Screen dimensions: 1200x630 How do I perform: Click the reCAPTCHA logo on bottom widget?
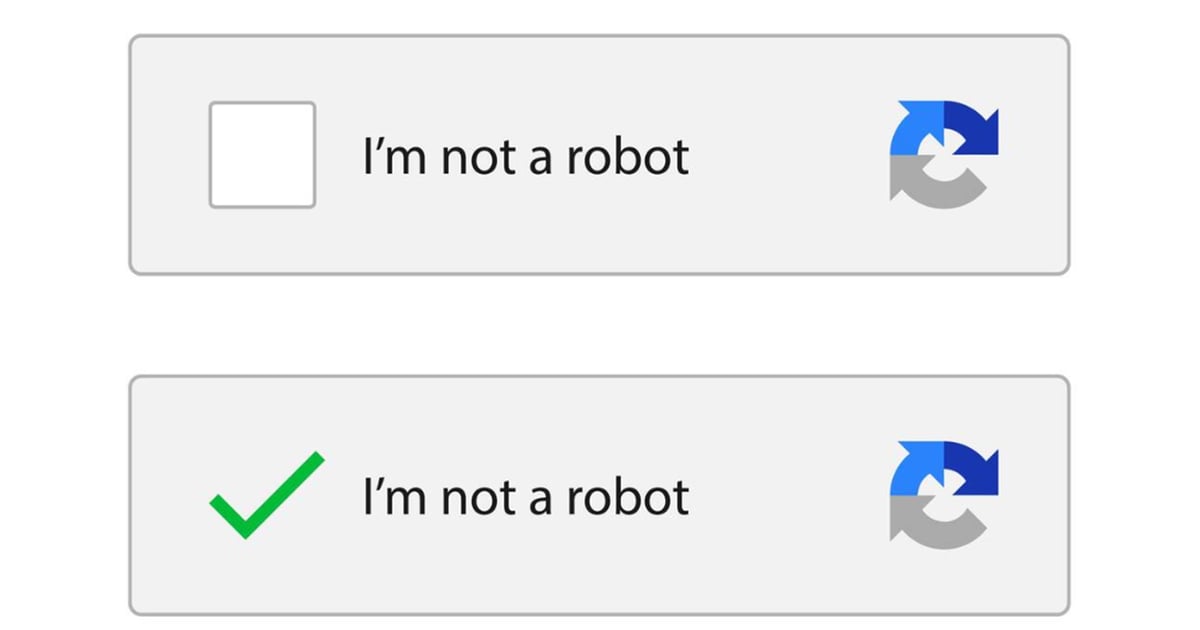pyautogui.click(x=944, y=492)
